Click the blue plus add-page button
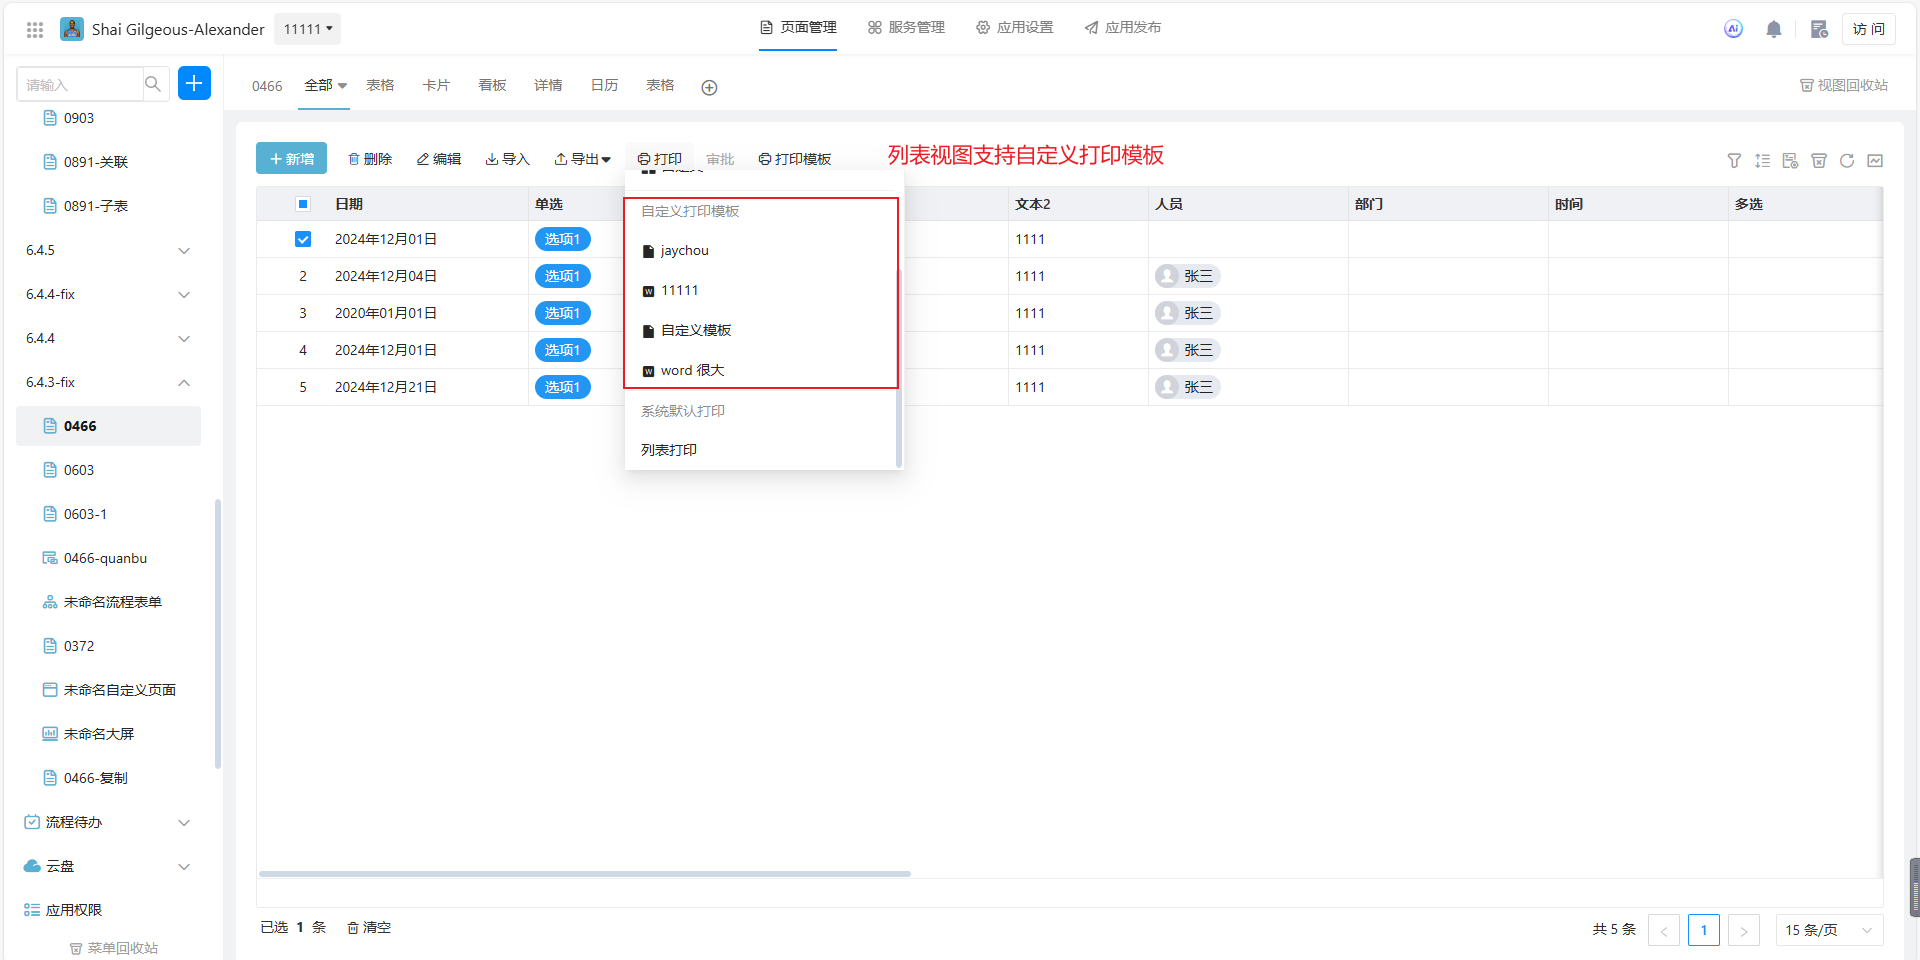Image resolution: width=1920 pixels, height=960 pixels. tap(194, 84)
